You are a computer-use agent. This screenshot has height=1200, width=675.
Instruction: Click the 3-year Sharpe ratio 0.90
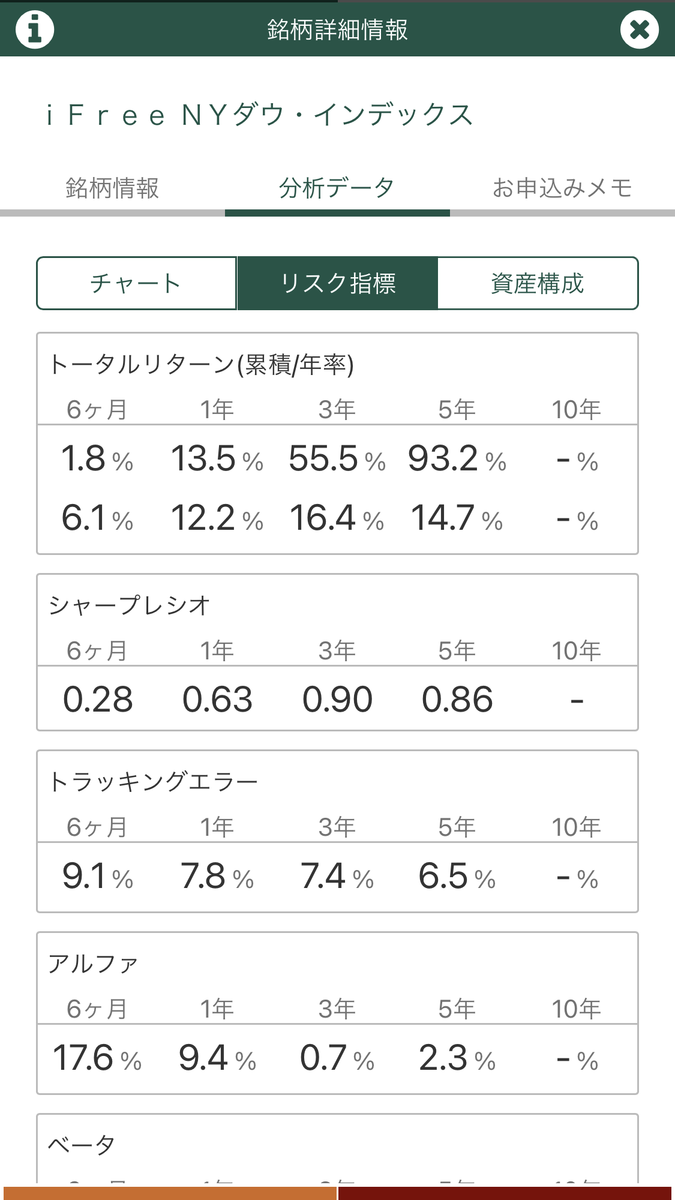337,700
